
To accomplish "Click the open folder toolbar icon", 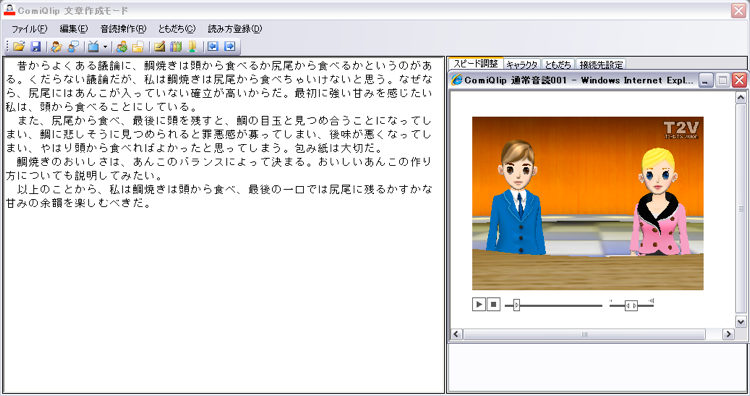I will click(19, 46).
